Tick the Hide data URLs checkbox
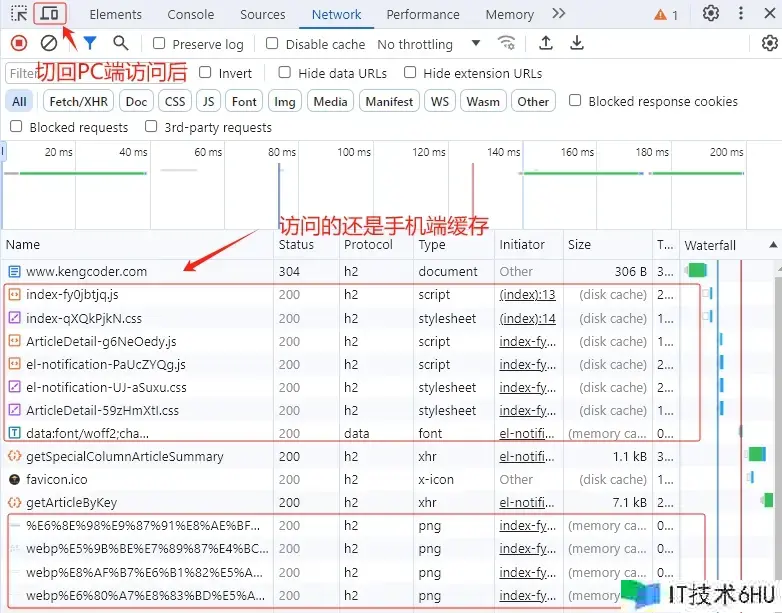This screenshot has height=613, width=782. 285,73
